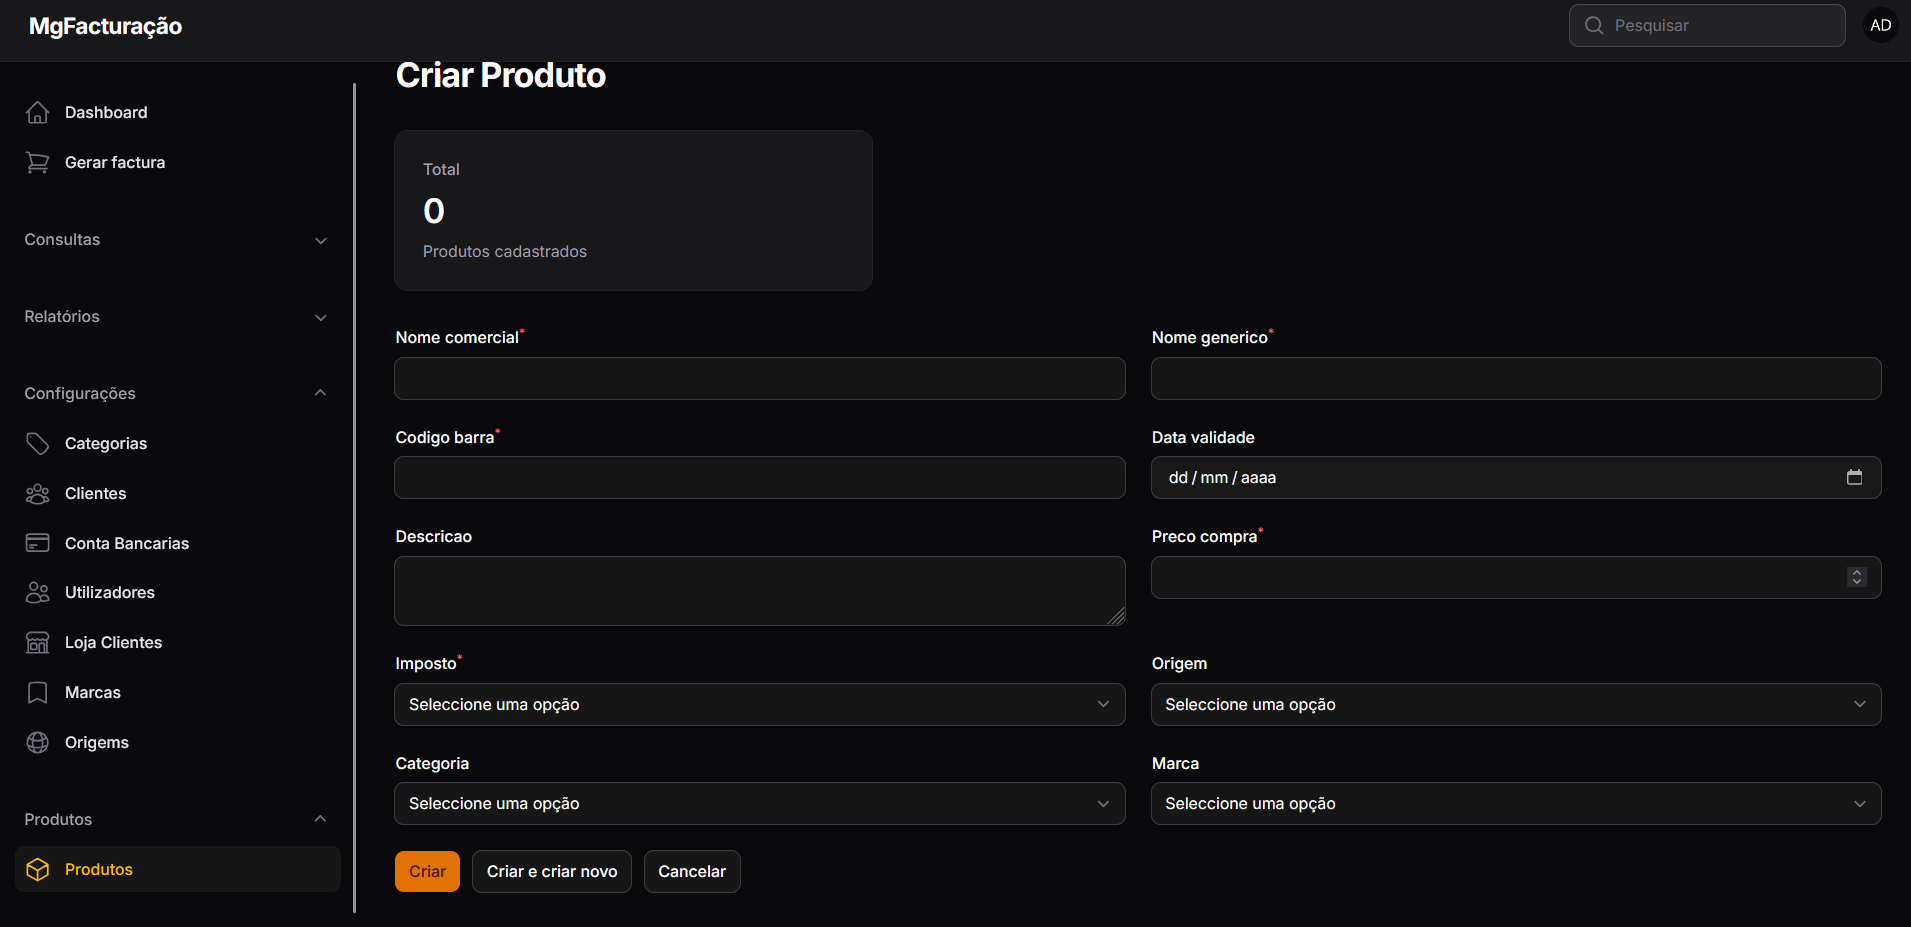Select the Categorias tag icon
Image resolution: width=1911 pixels, height=927 pixels.
pos(37,444)
